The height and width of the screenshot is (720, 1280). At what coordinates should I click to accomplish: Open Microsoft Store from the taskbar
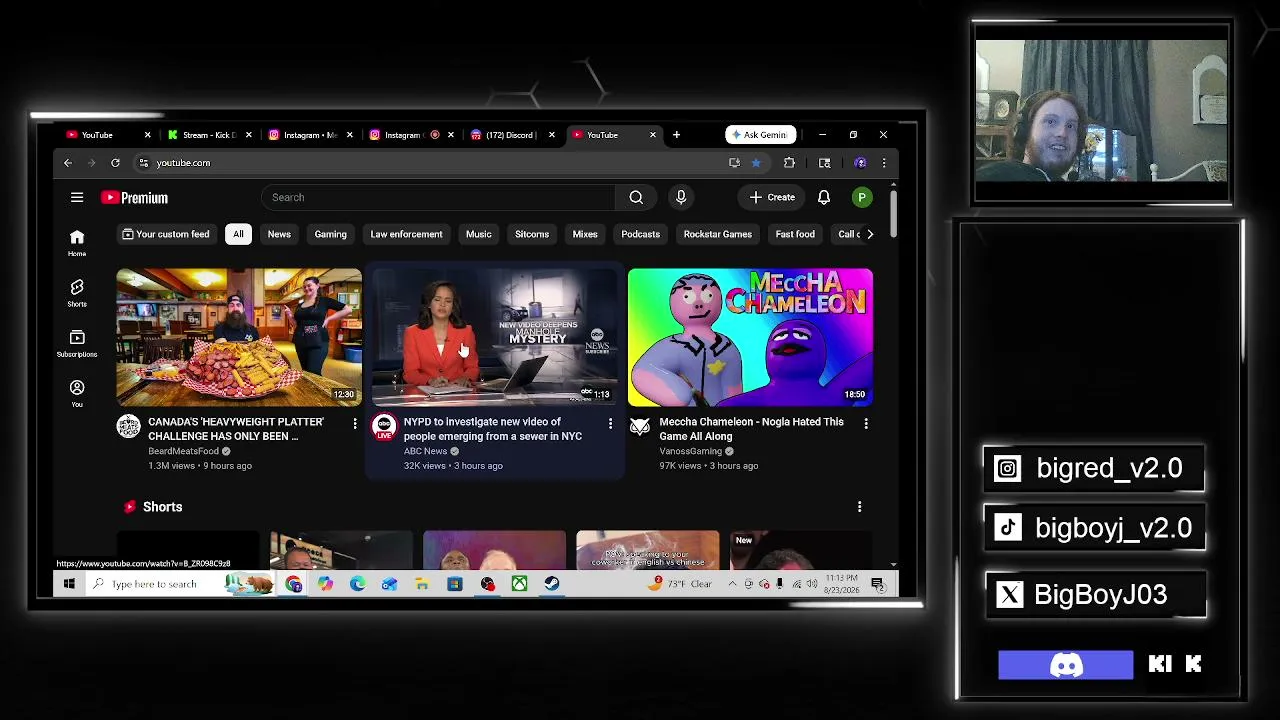454,584
